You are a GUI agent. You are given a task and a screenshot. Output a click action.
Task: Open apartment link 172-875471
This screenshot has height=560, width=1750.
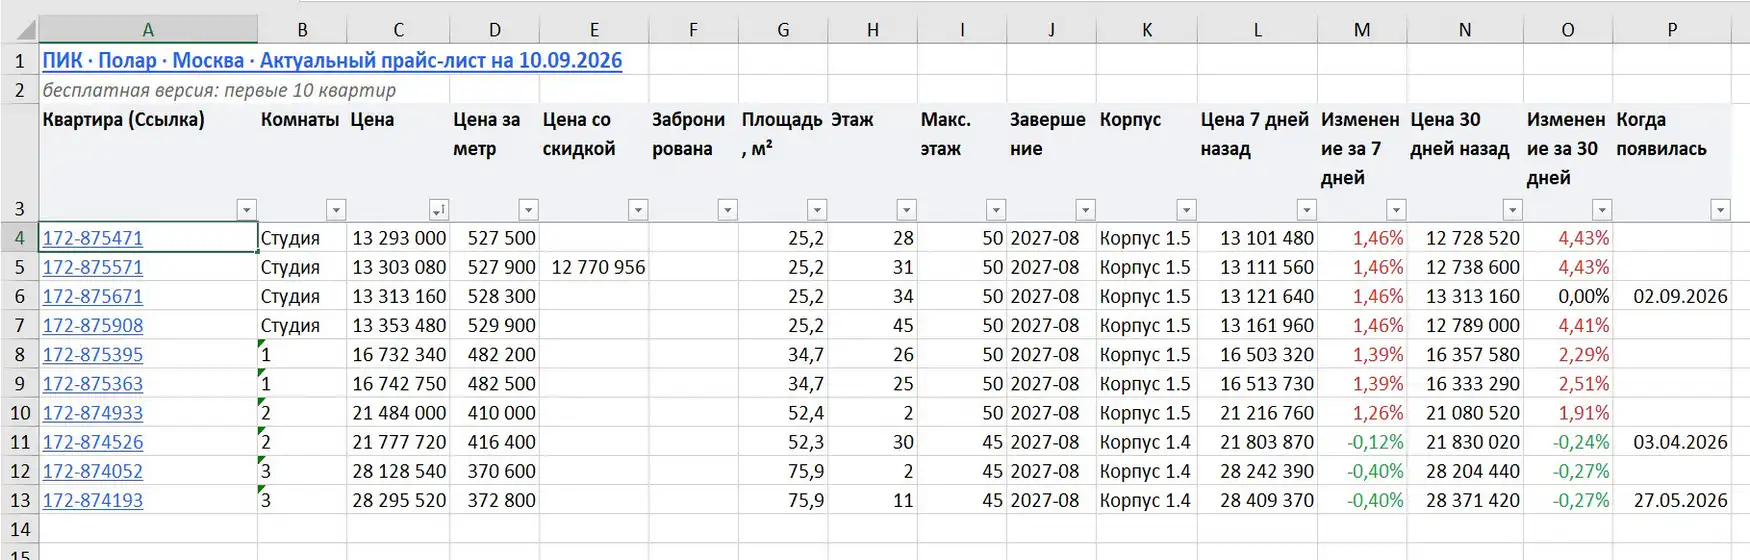click(92, 238)
